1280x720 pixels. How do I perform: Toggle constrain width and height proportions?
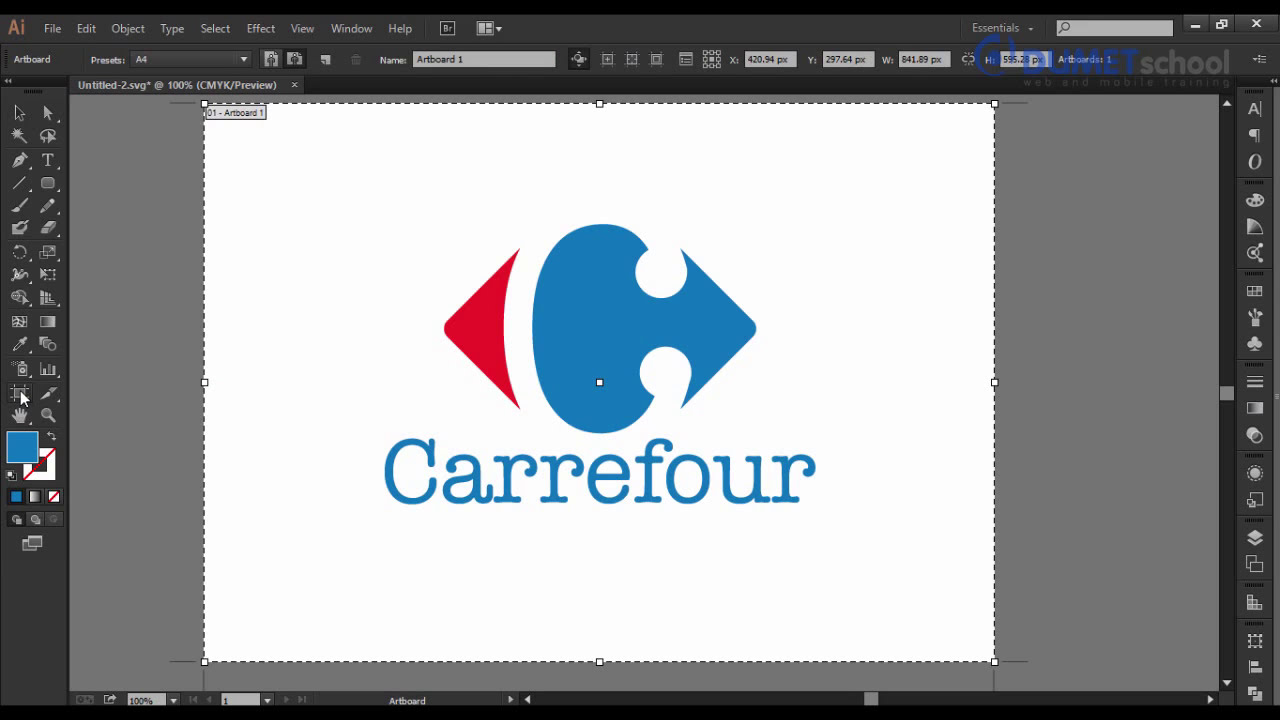(x=968, y=59)
